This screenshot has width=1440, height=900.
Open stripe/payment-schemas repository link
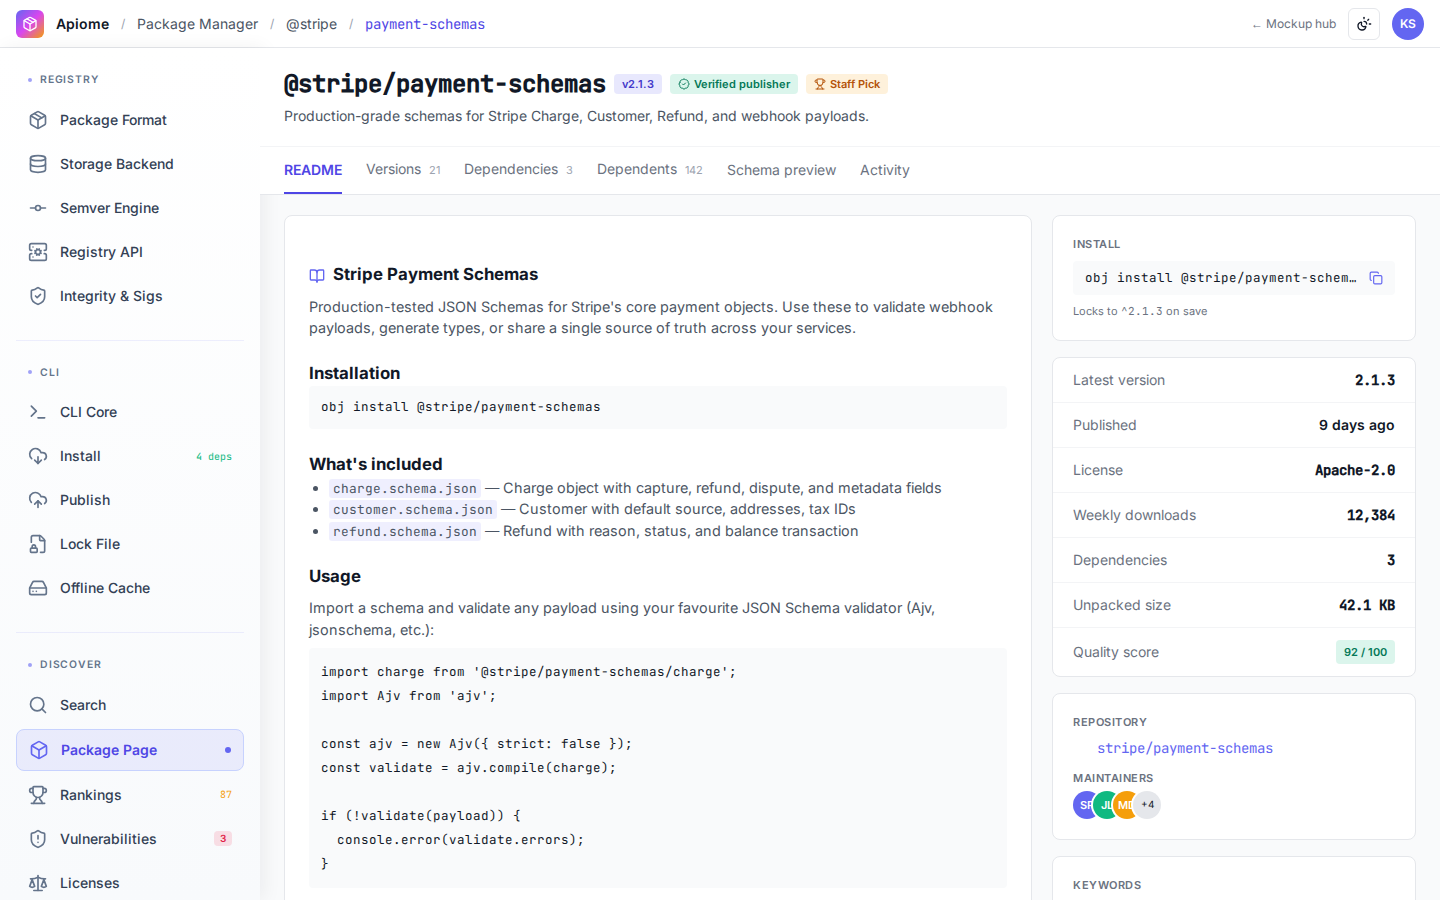tap(1185, 748)
